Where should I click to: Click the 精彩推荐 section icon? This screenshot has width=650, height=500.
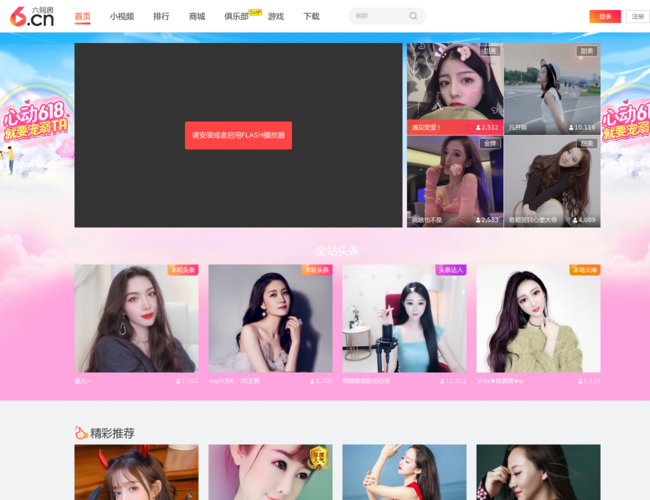[81, 433]
